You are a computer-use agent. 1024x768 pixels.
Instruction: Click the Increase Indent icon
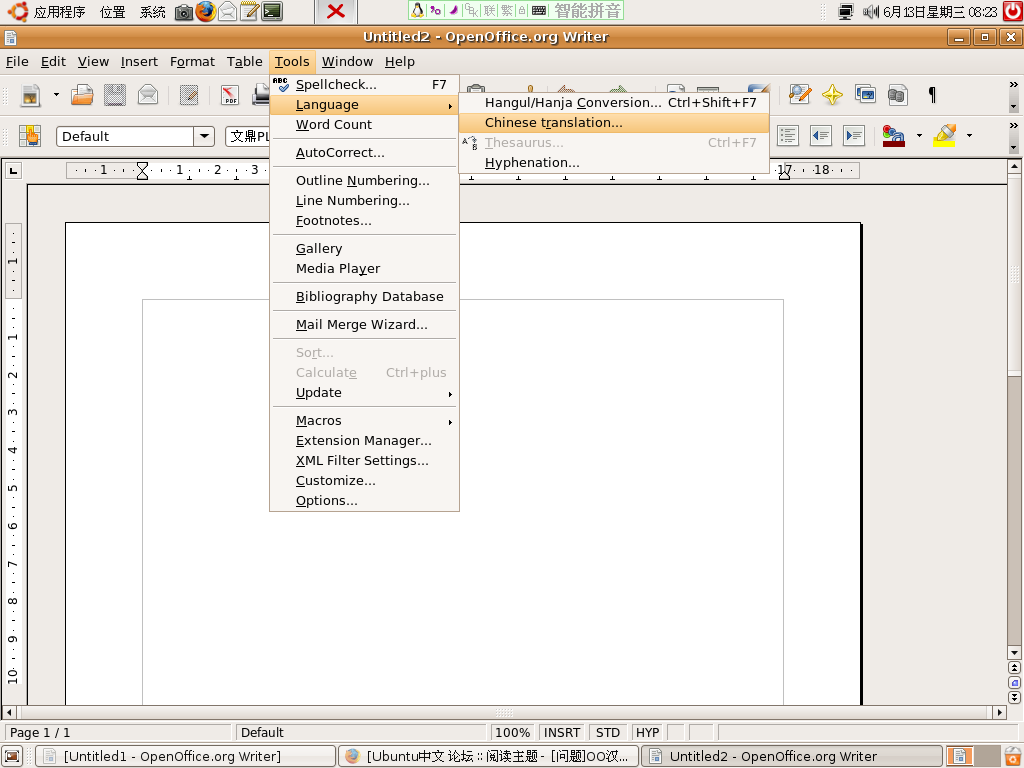tap(854, 136)
